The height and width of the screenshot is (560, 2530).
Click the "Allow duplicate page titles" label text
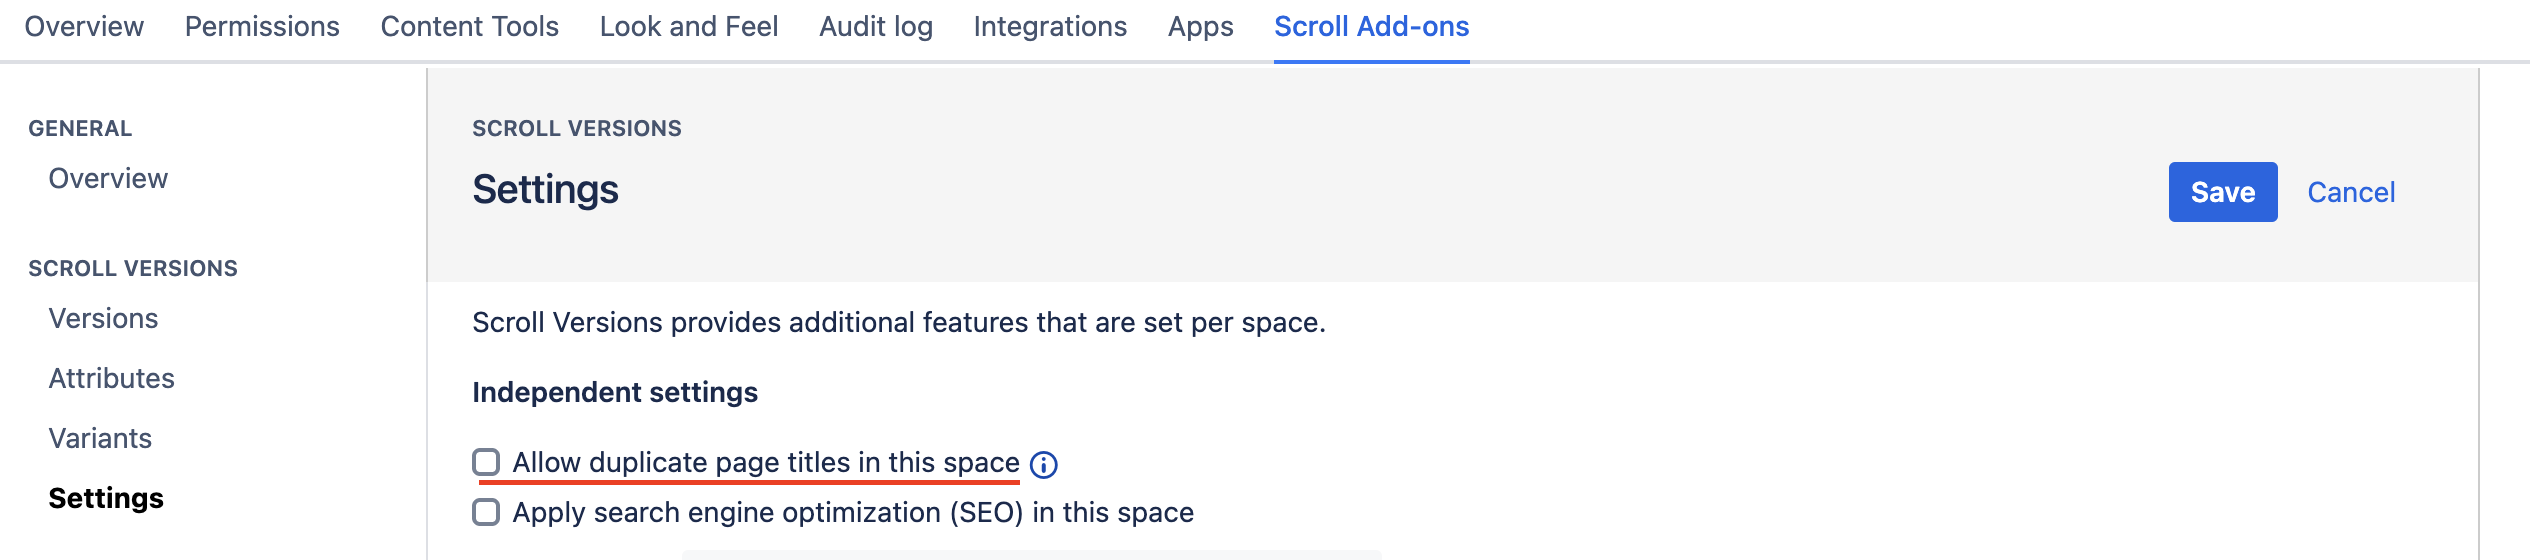765,463
